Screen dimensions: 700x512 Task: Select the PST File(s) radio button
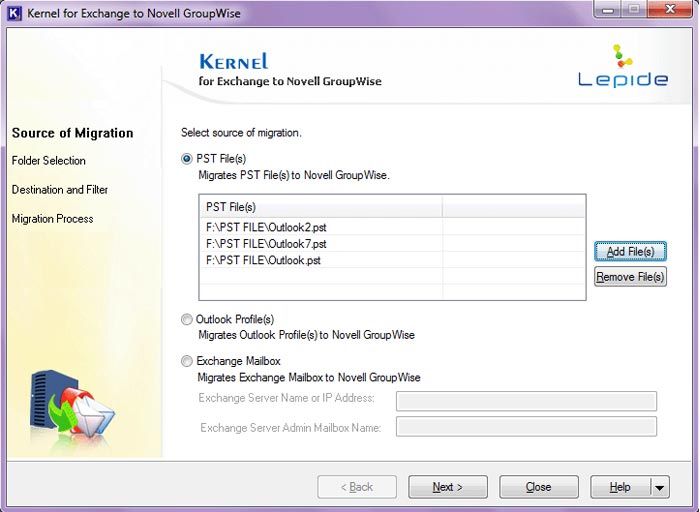click(187, 159)
